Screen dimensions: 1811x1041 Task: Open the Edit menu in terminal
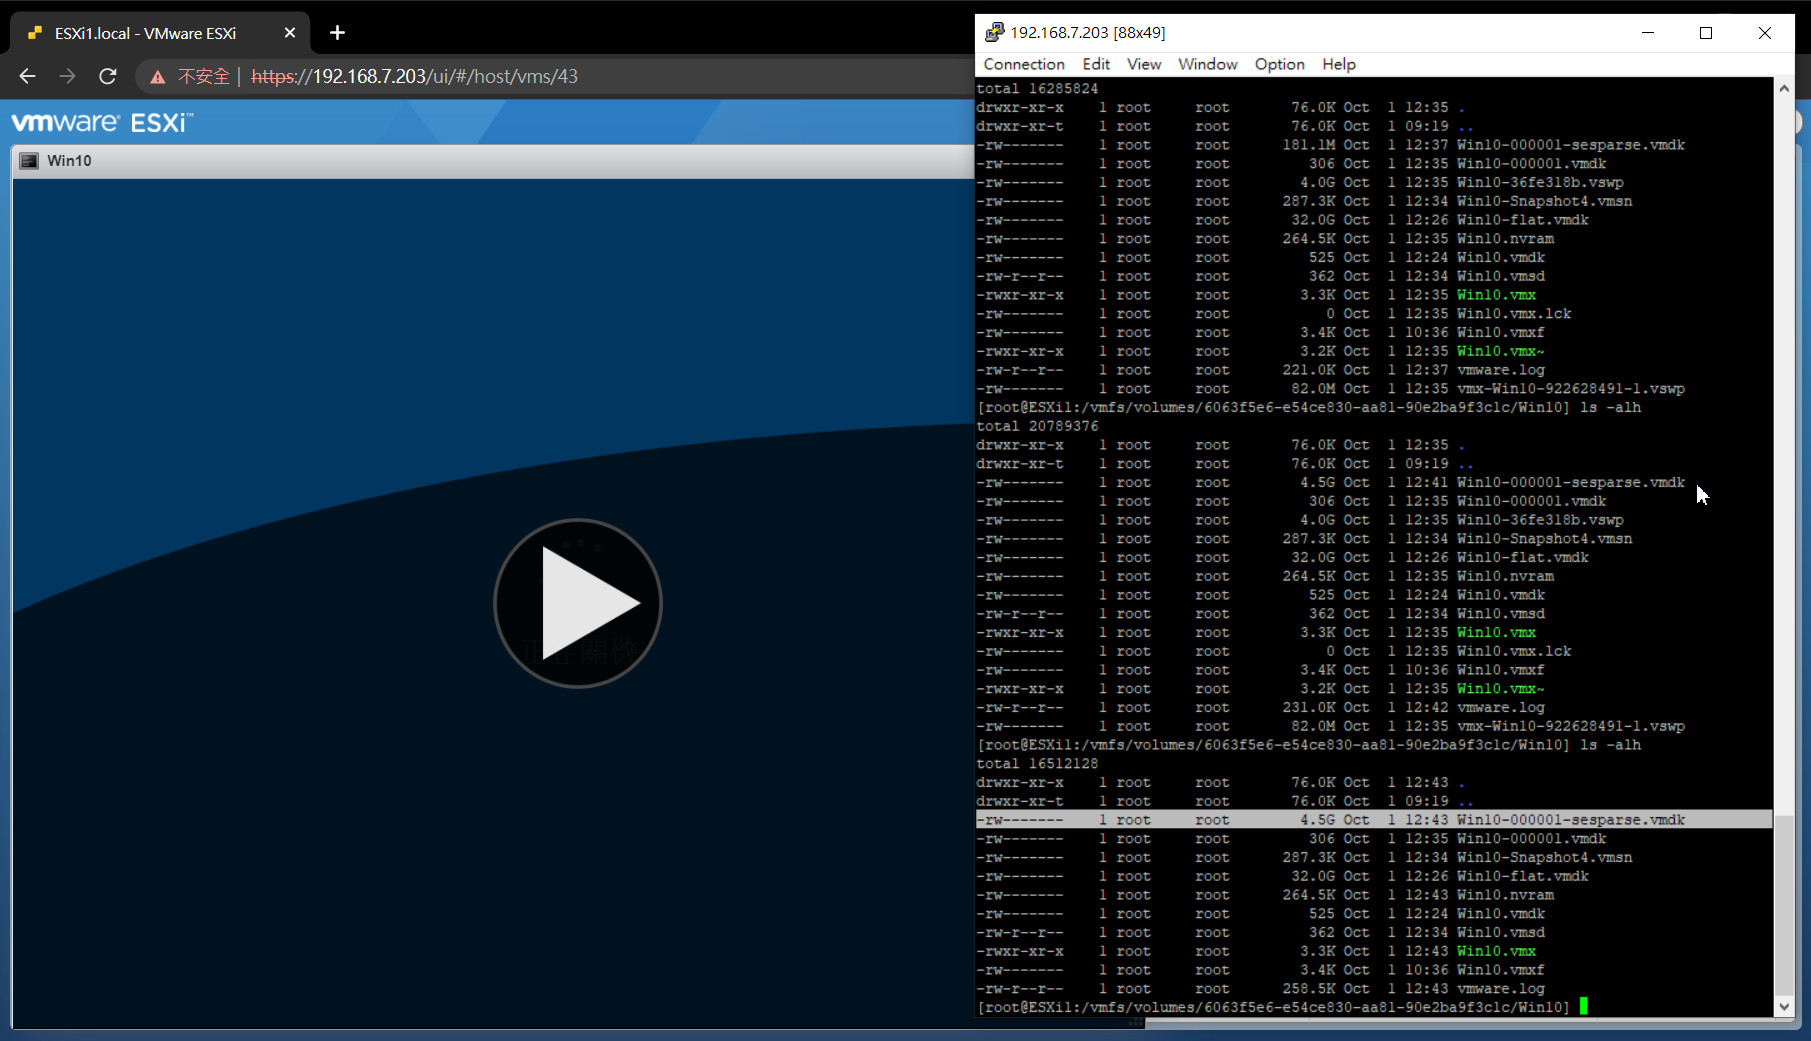pos(1096,64)
